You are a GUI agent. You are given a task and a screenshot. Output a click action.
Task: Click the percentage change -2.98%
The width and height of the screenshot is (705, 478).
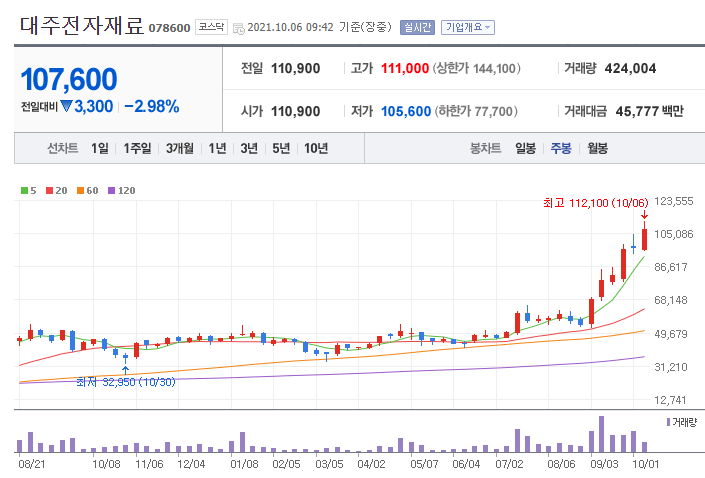pyautogui.click(x=152, y=106)
